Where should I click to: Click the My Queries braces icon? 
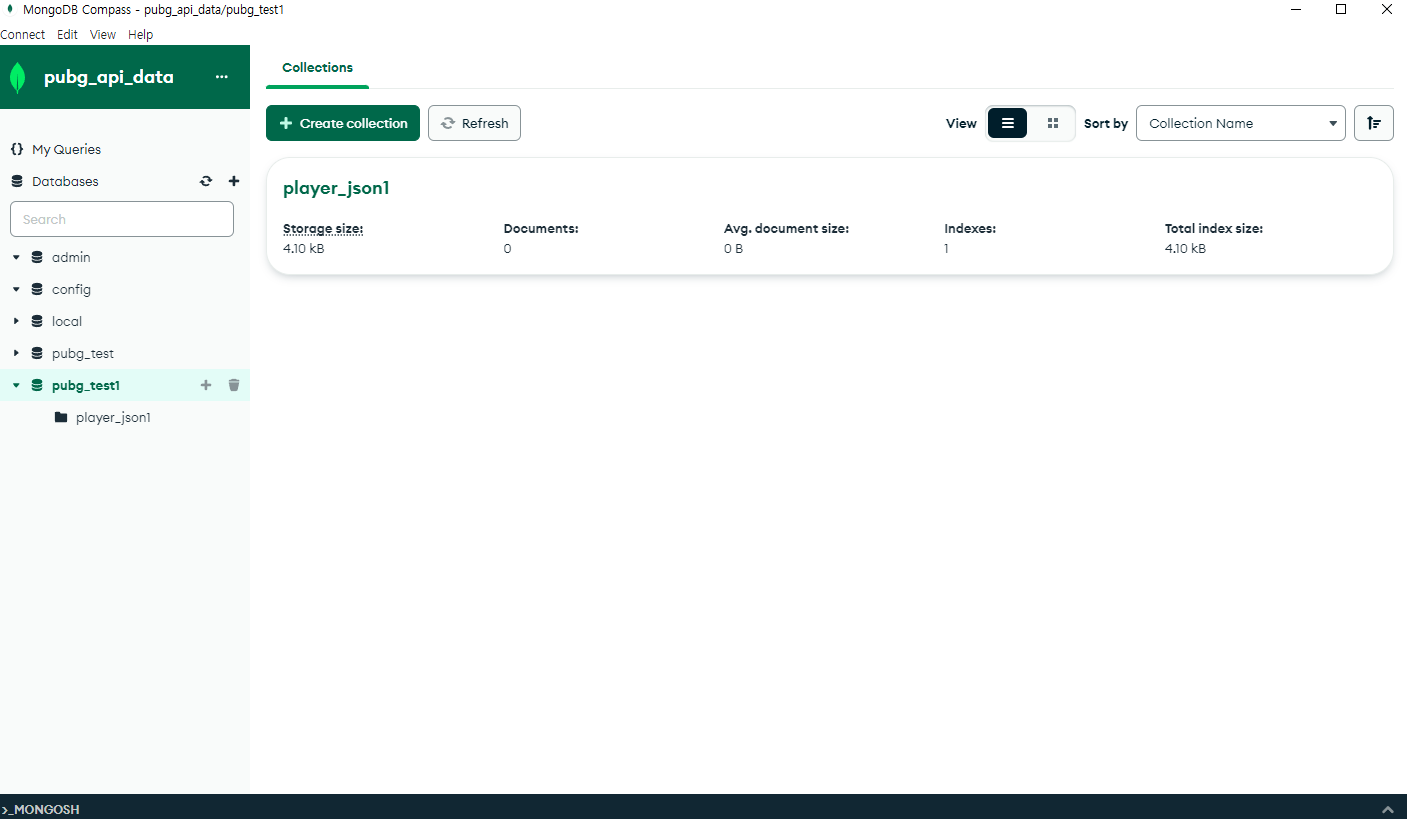(17, 149)
